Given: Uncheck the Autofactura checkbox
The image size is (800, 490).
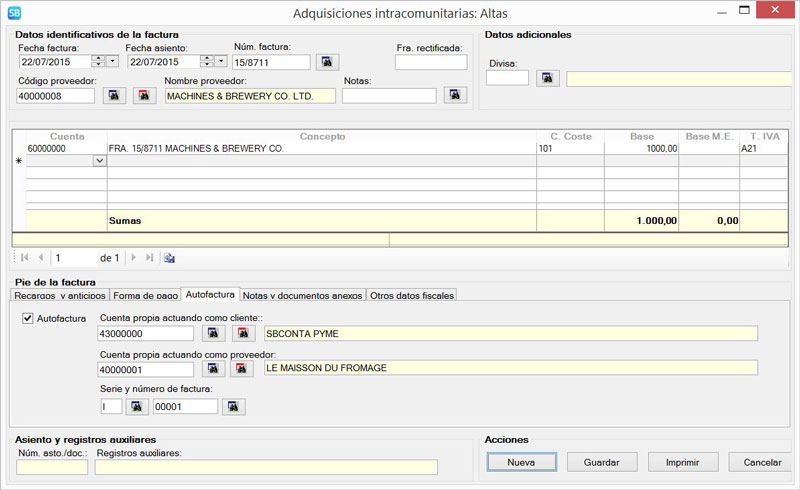Looking at the screenshot, I should (28, 319).
